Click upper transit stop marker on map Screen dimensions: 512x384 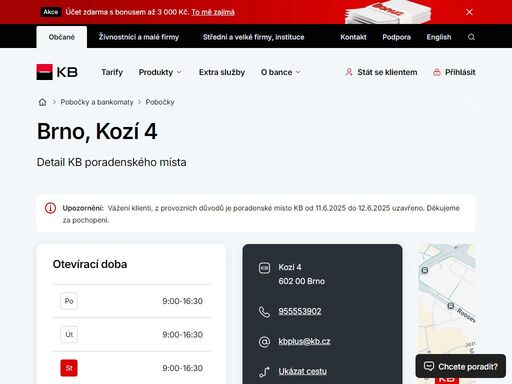pos(425,270)
